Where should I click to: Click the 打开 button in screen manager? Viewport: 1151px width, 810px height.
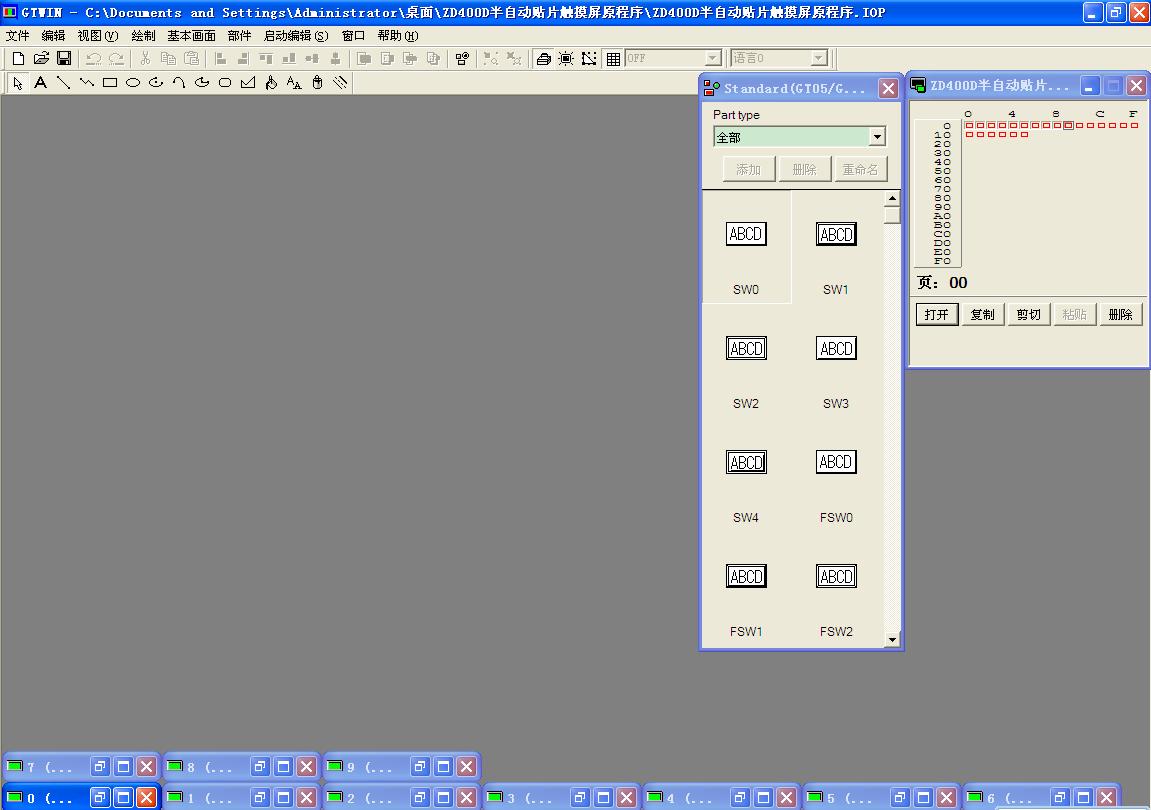[937, 314]
